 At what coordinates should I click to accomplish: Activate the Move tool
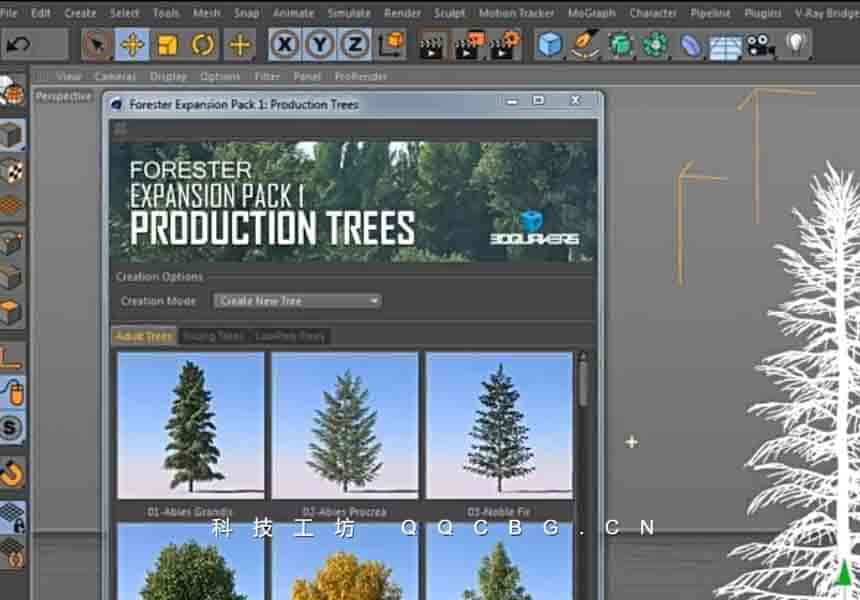132,44
